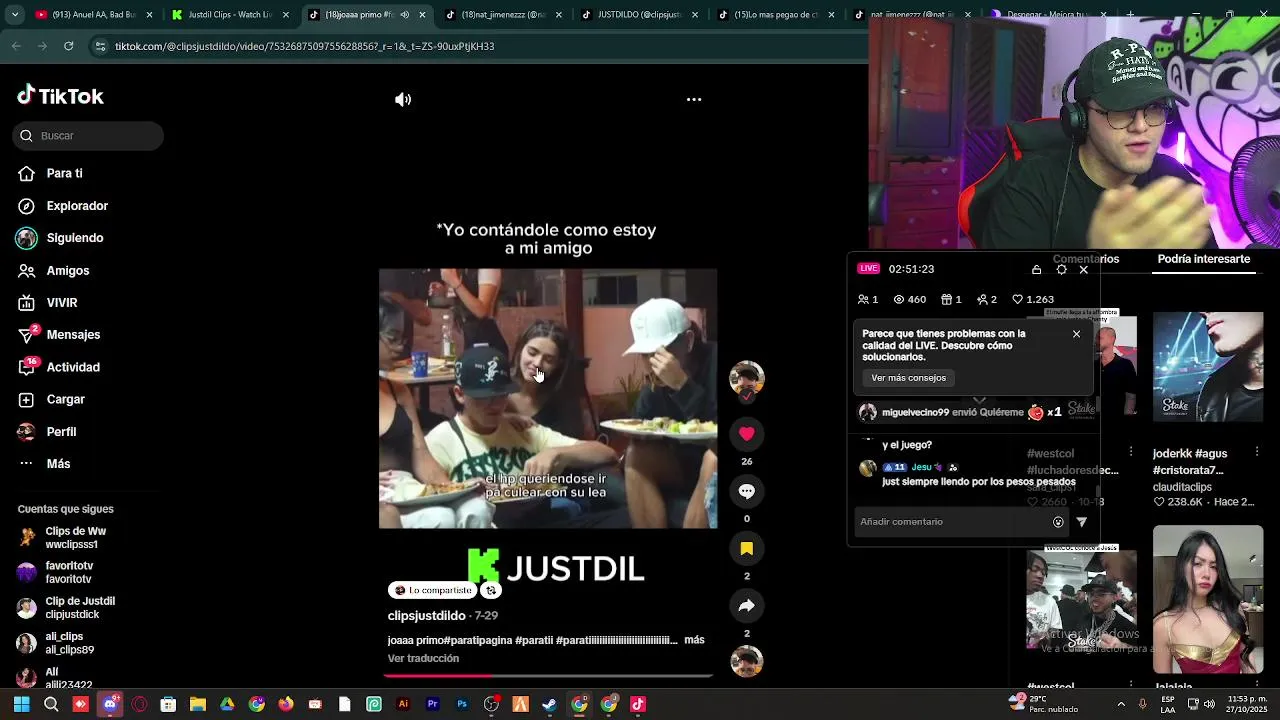This screenshot has width=1280, height=720.
Task: Switch to Anuel AA YouTube tab
Action: tap(92, 15)
